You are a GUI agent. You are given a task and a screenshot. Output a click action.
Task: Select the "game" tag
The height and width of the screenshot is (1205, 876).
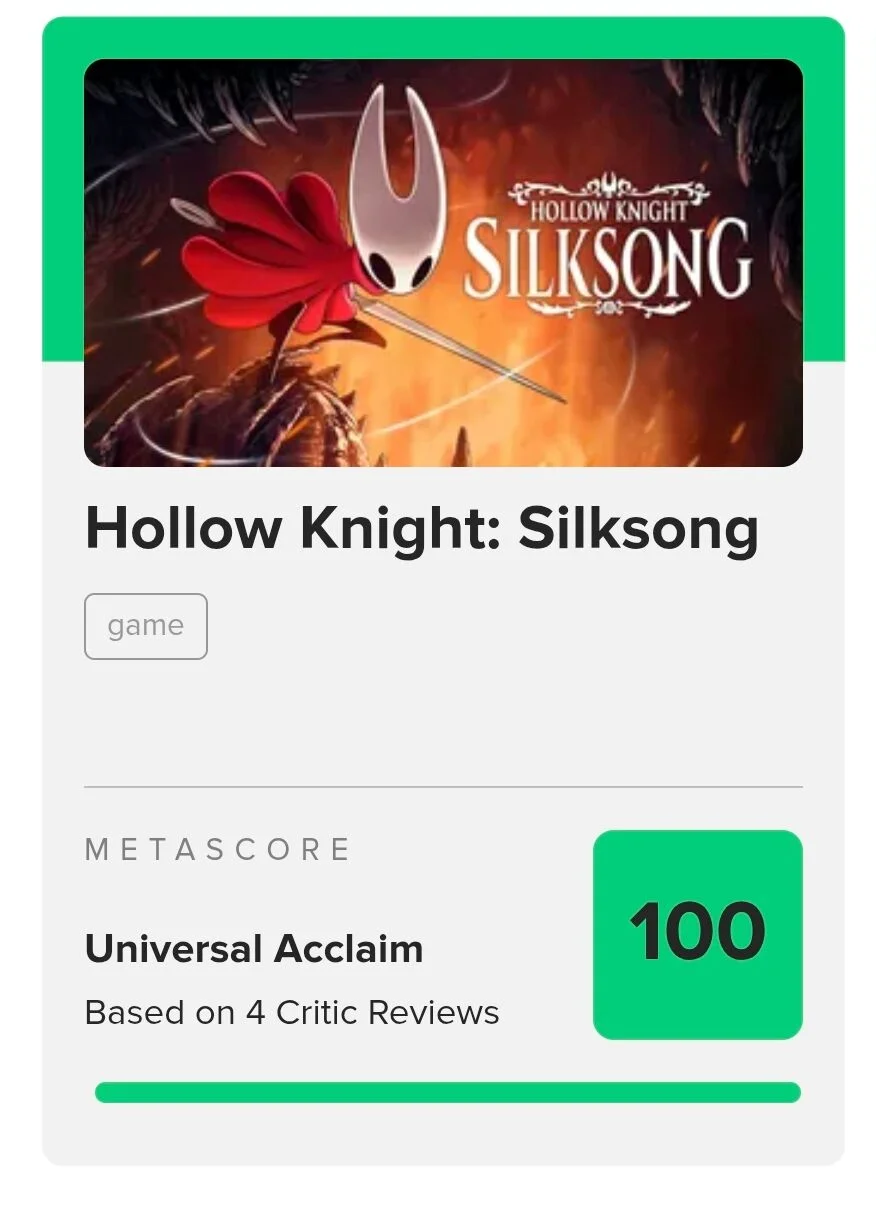coord(146,627)
